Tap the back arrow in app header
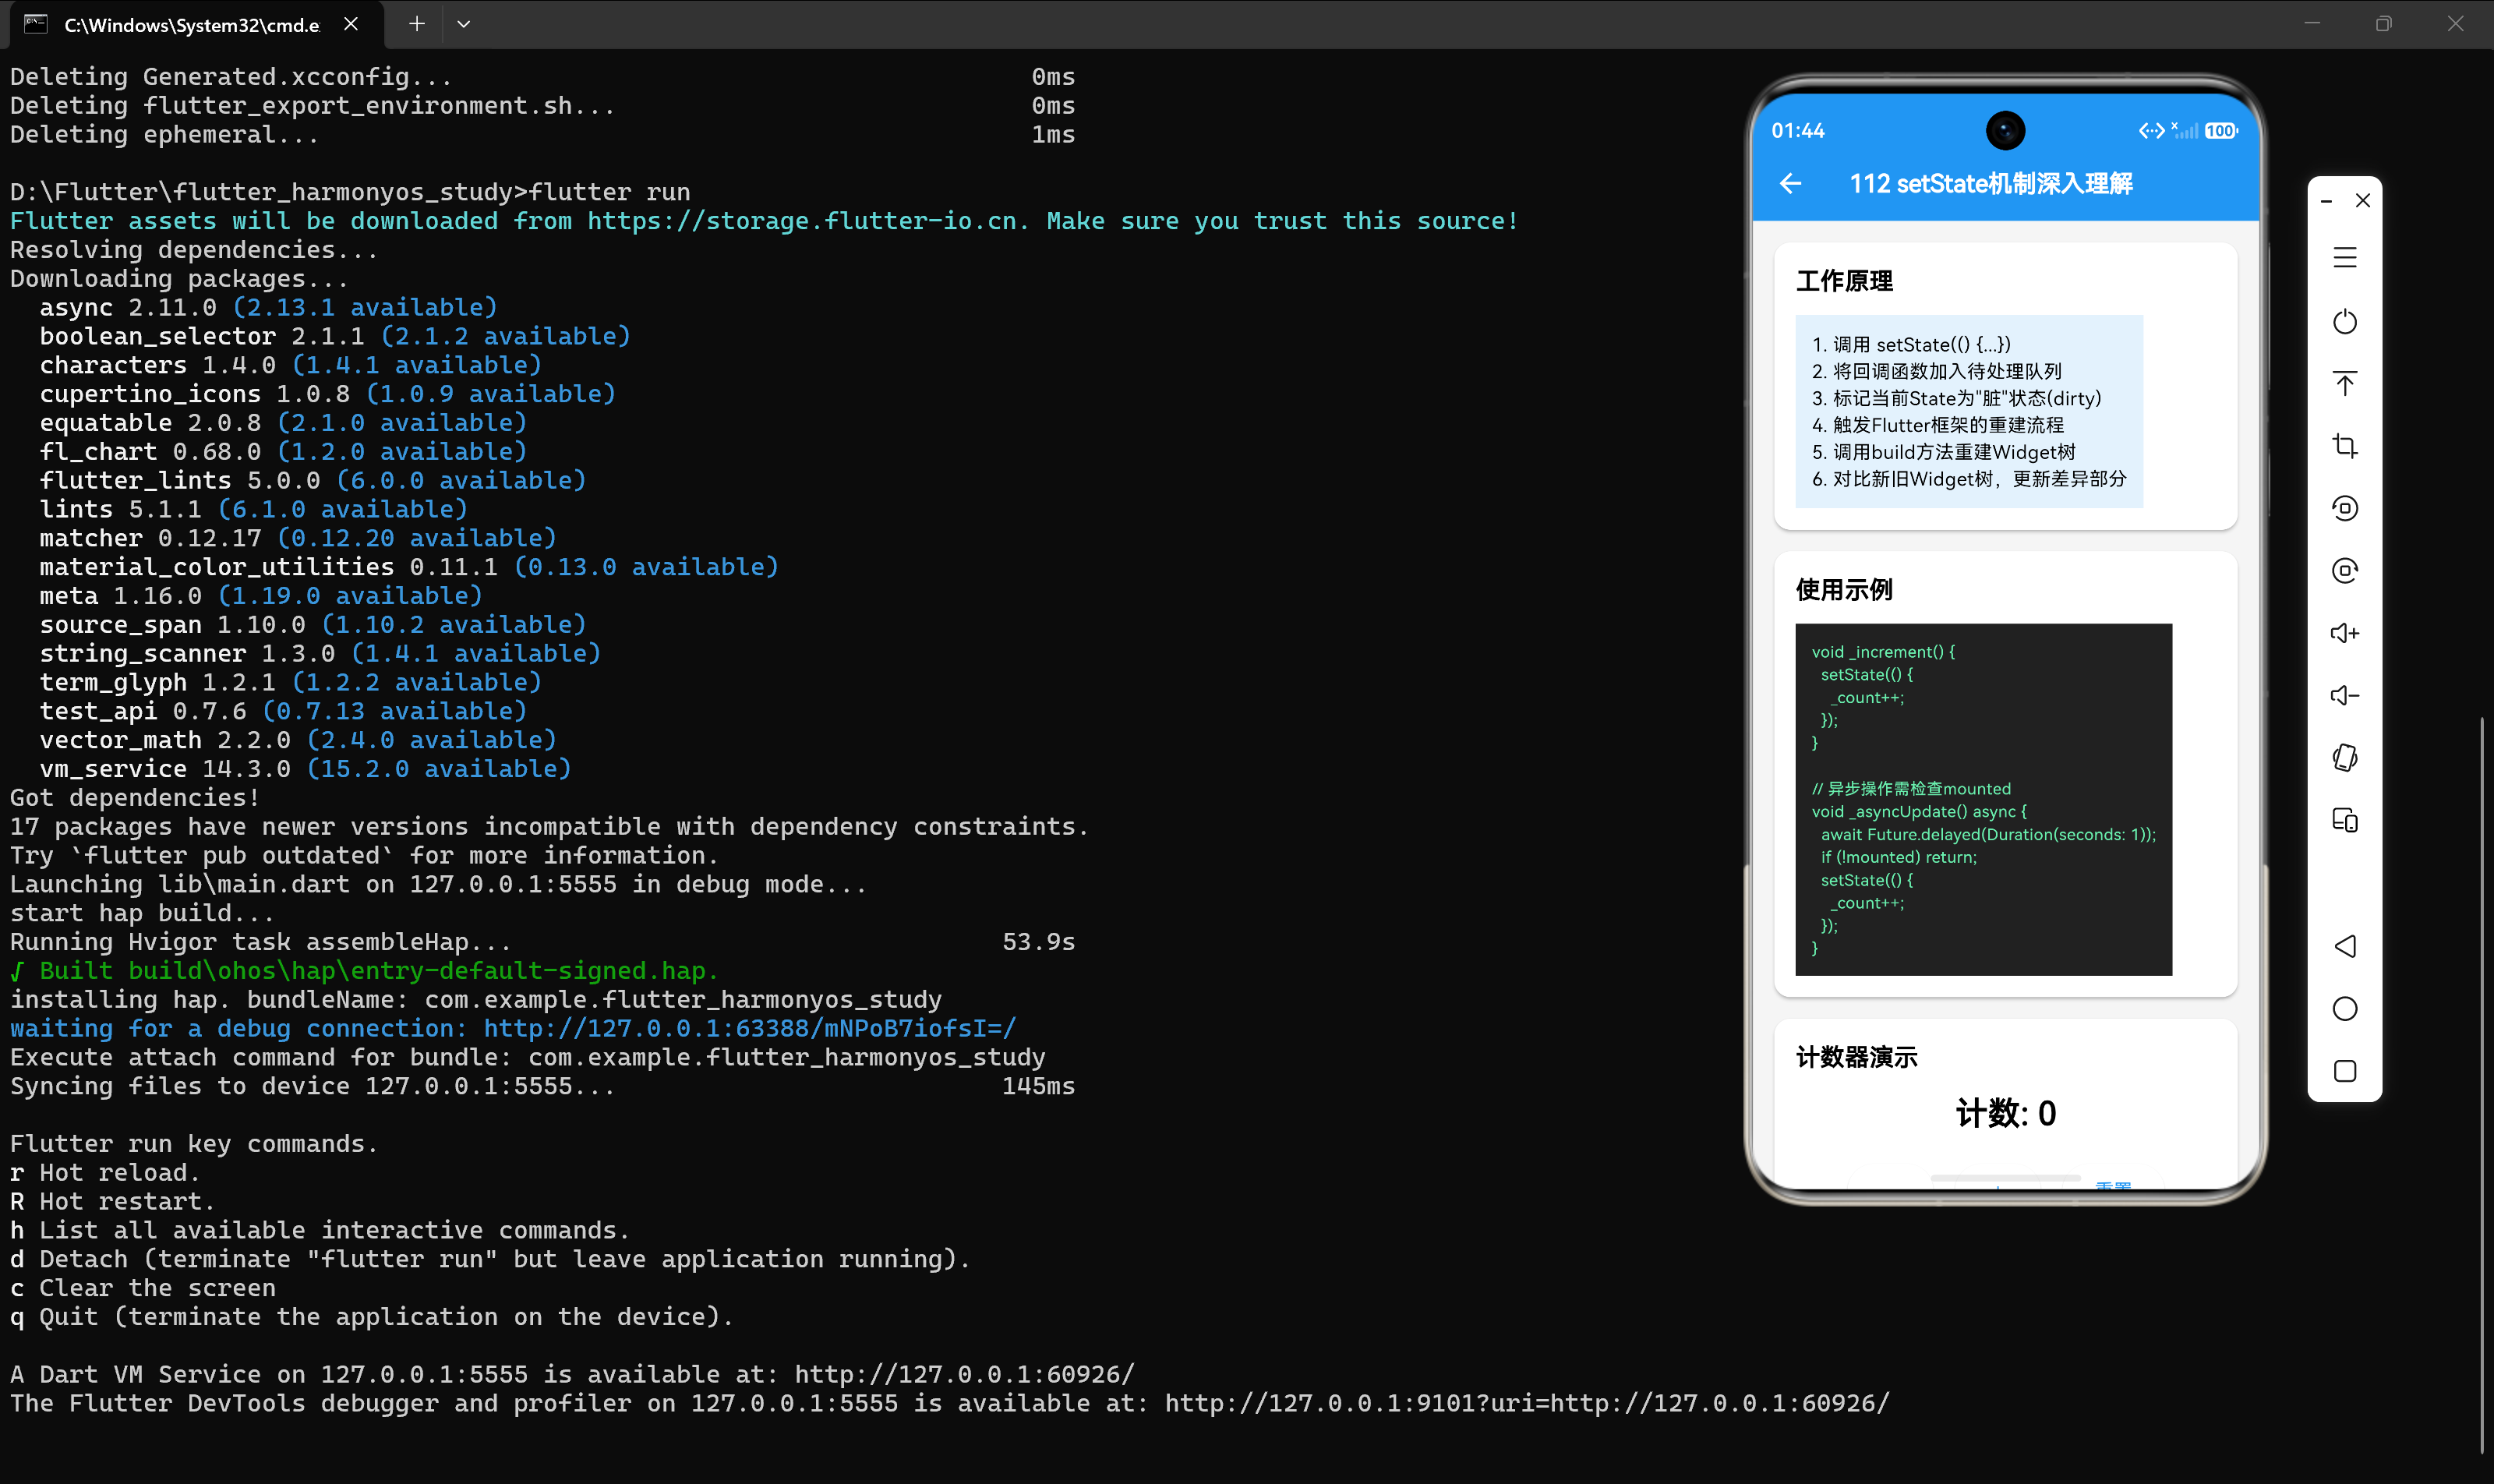 1791,184
